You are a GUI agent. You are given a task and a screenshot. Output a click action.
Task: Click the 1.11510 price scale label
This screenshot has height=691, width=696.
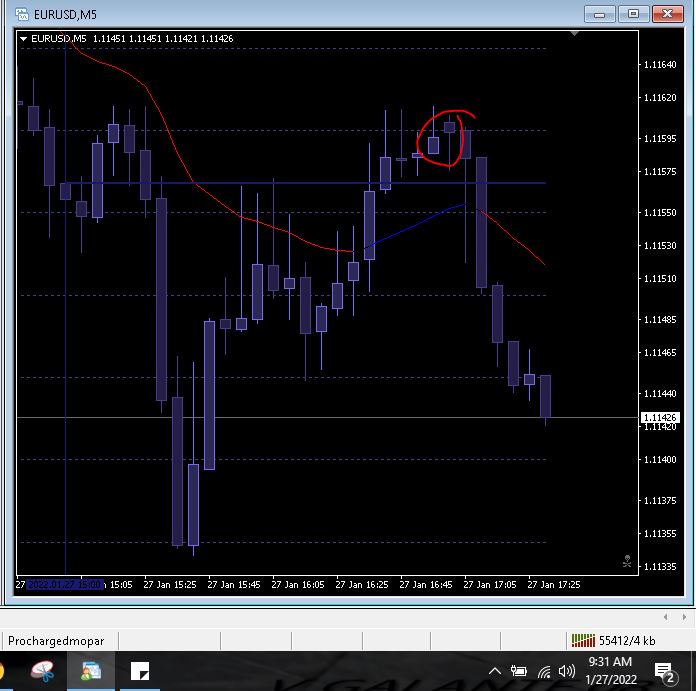pyautogui.click(x=660, y=279)
